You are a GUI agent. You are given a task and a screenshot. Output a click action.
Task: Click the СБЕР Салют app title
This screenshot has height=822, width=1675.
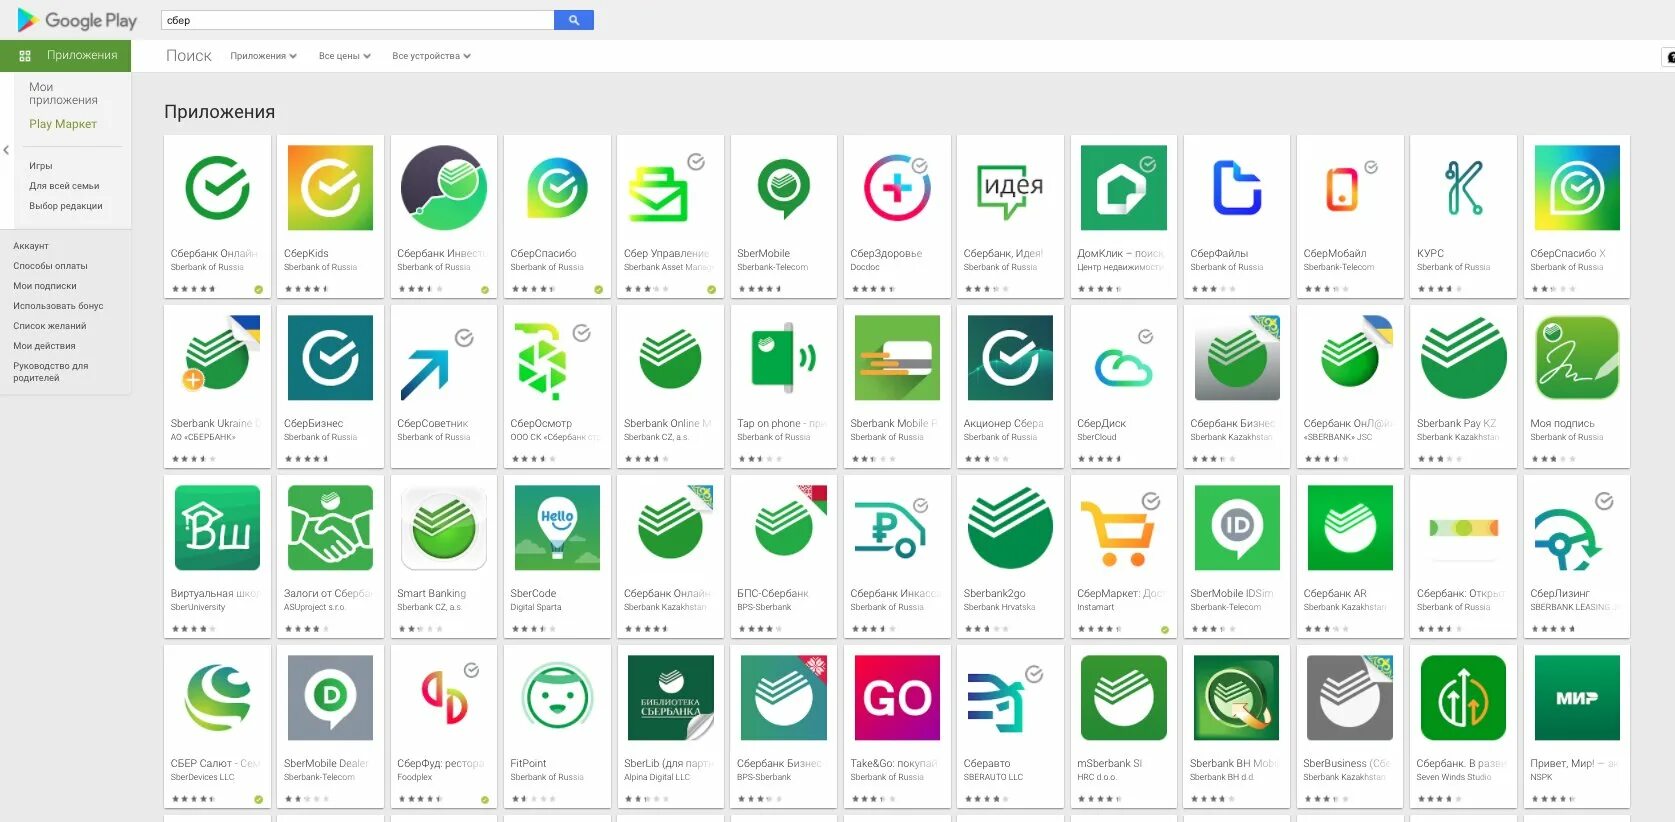215,764
